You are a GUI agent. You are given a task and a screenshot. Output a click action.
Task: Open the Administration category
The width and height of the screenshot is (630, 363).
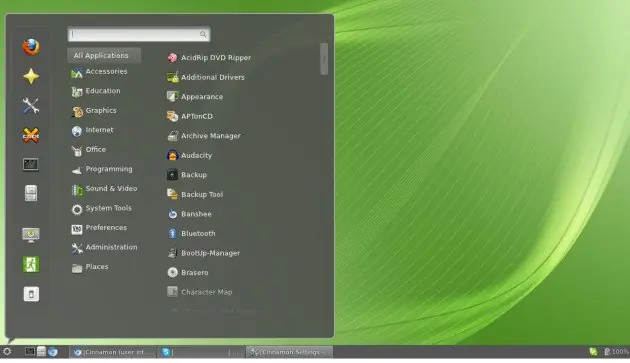[104, 247]
